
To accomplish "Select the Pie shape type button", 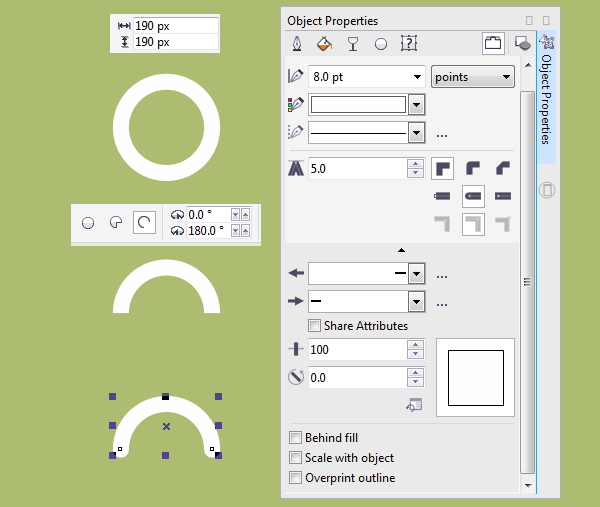I will [116, 222].
